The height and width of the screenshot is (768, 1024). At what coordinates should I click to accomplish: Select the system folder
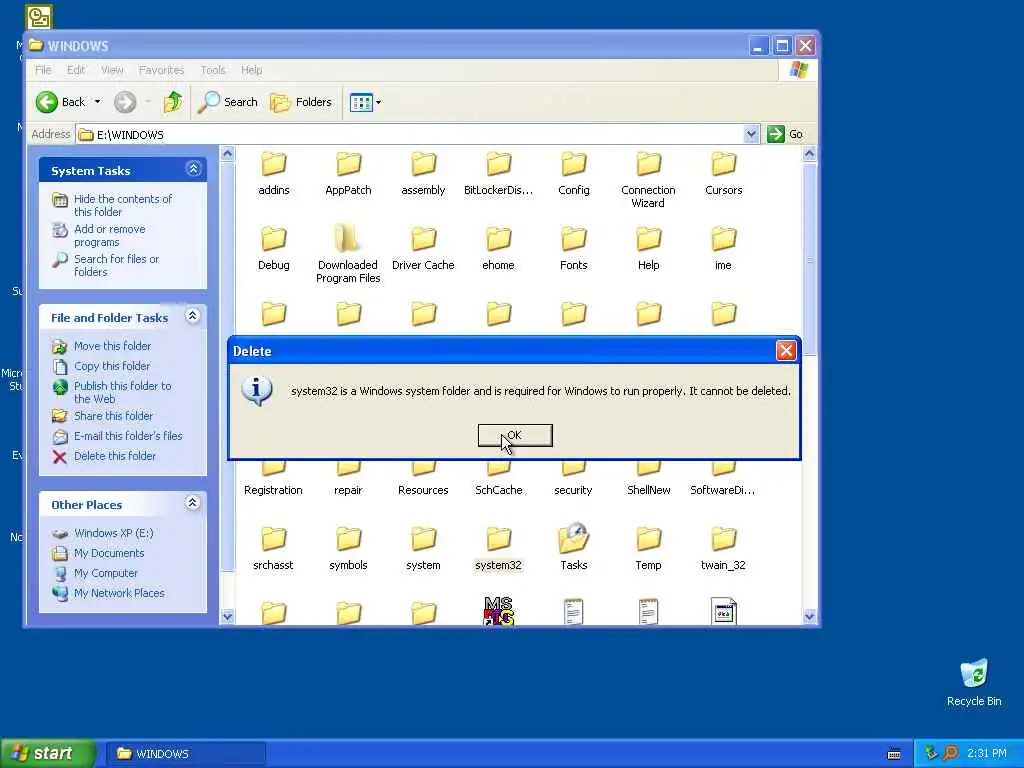point(423,549)
